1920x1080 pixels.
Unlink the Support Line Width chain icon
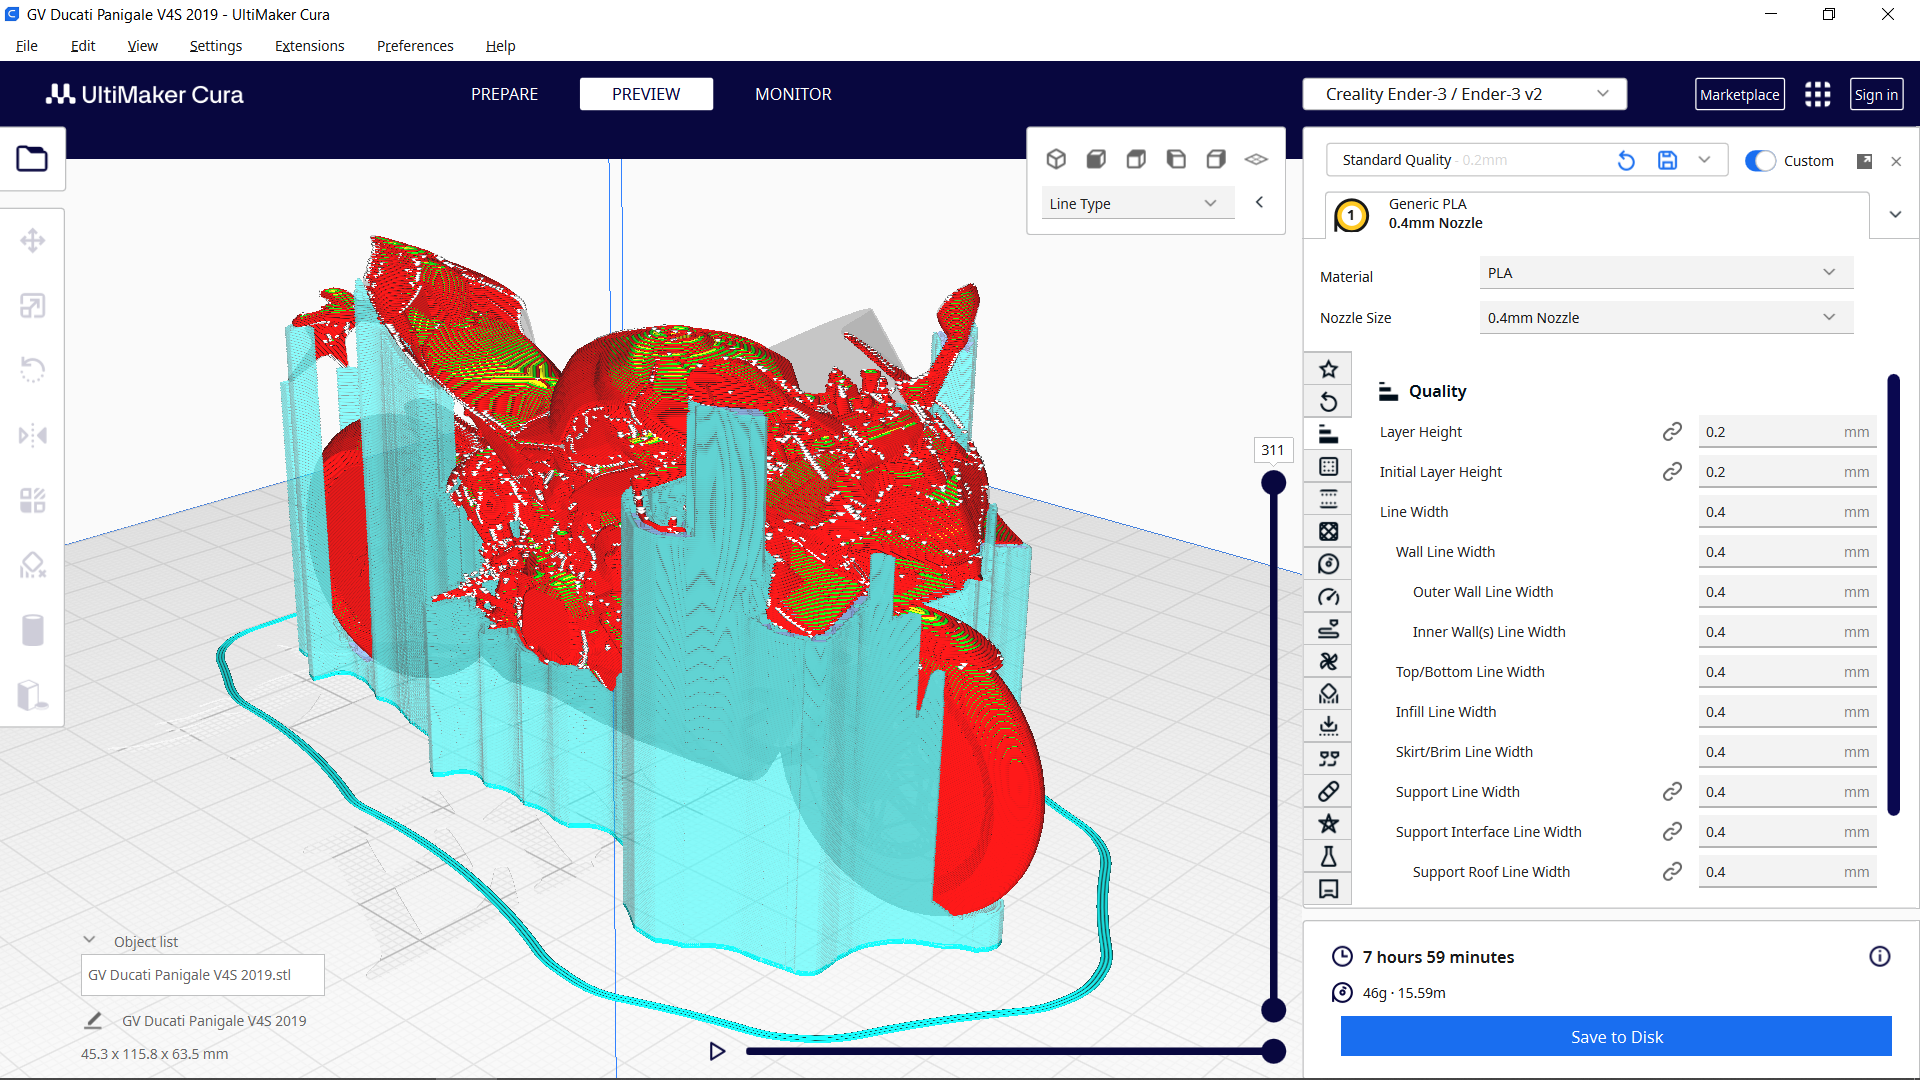(x=1672, y=791)
